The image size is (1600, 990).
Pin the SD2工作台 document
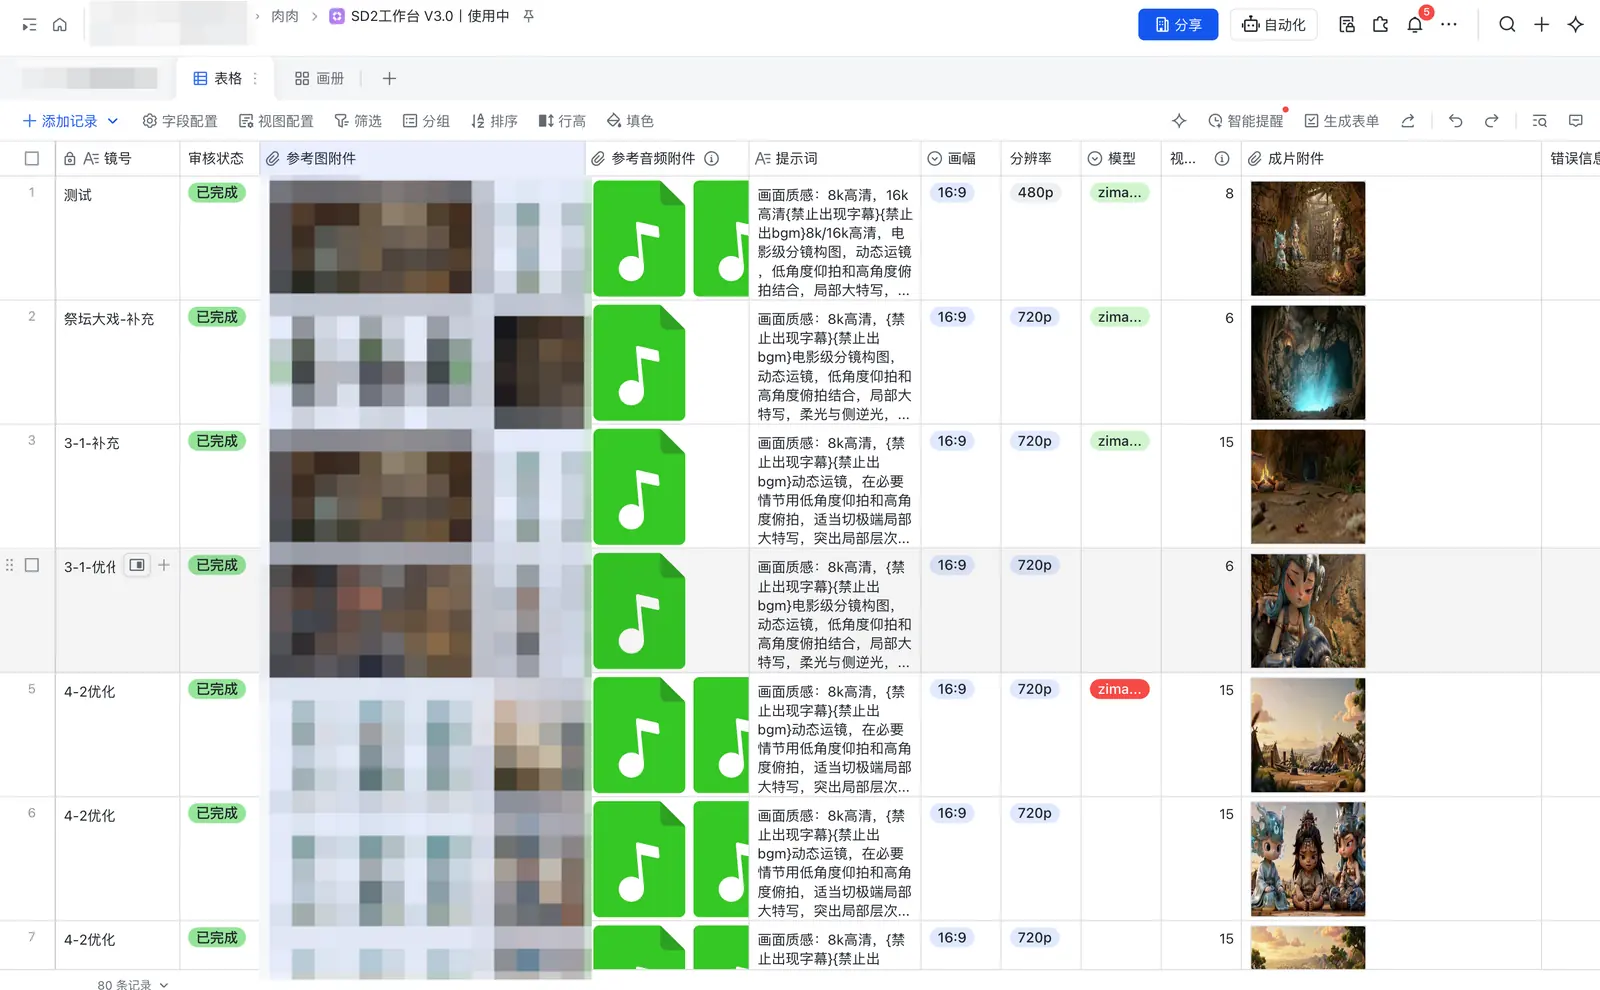[x=529, y=16]
